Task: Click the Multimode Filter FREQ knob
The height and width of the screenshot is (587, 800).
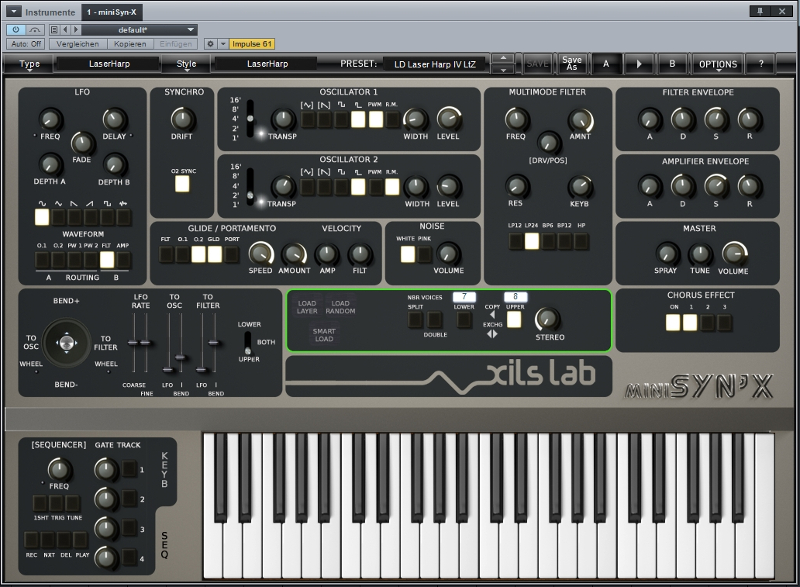Action: click(x=516, y=119)
